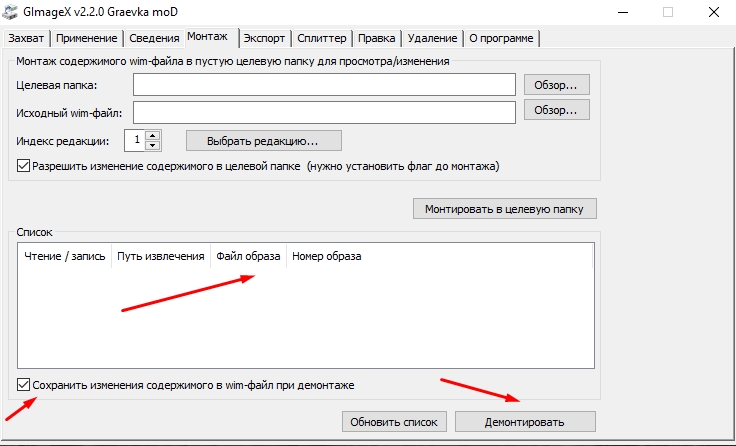Open the Сведения tab

click(154, 38)
